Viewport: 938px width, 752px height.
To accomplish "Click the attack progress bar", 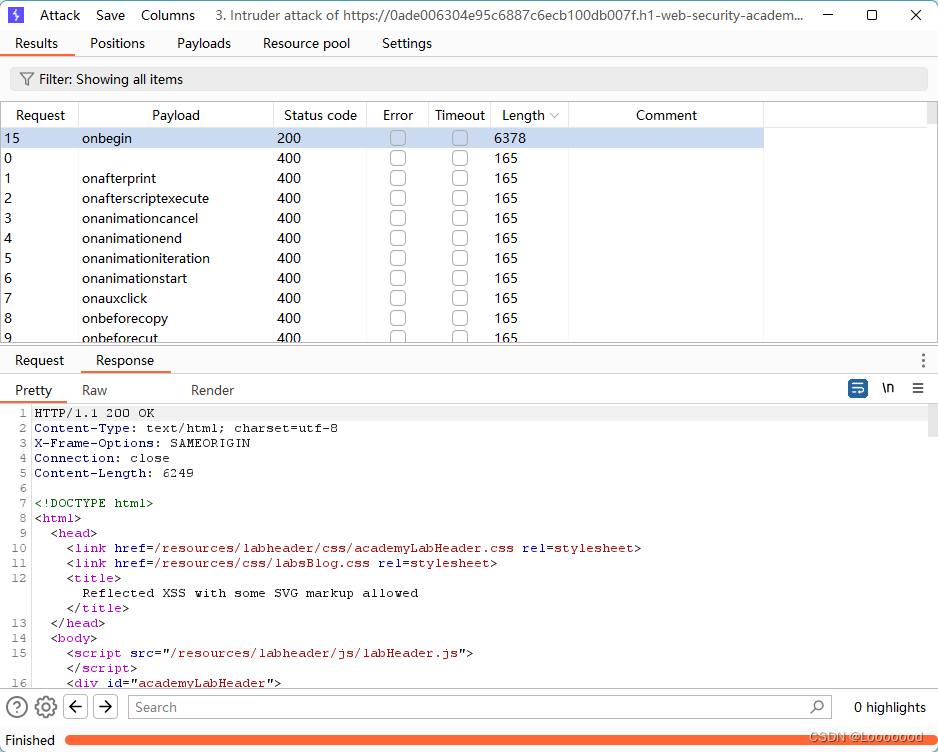I will click(x=501, y=740).
